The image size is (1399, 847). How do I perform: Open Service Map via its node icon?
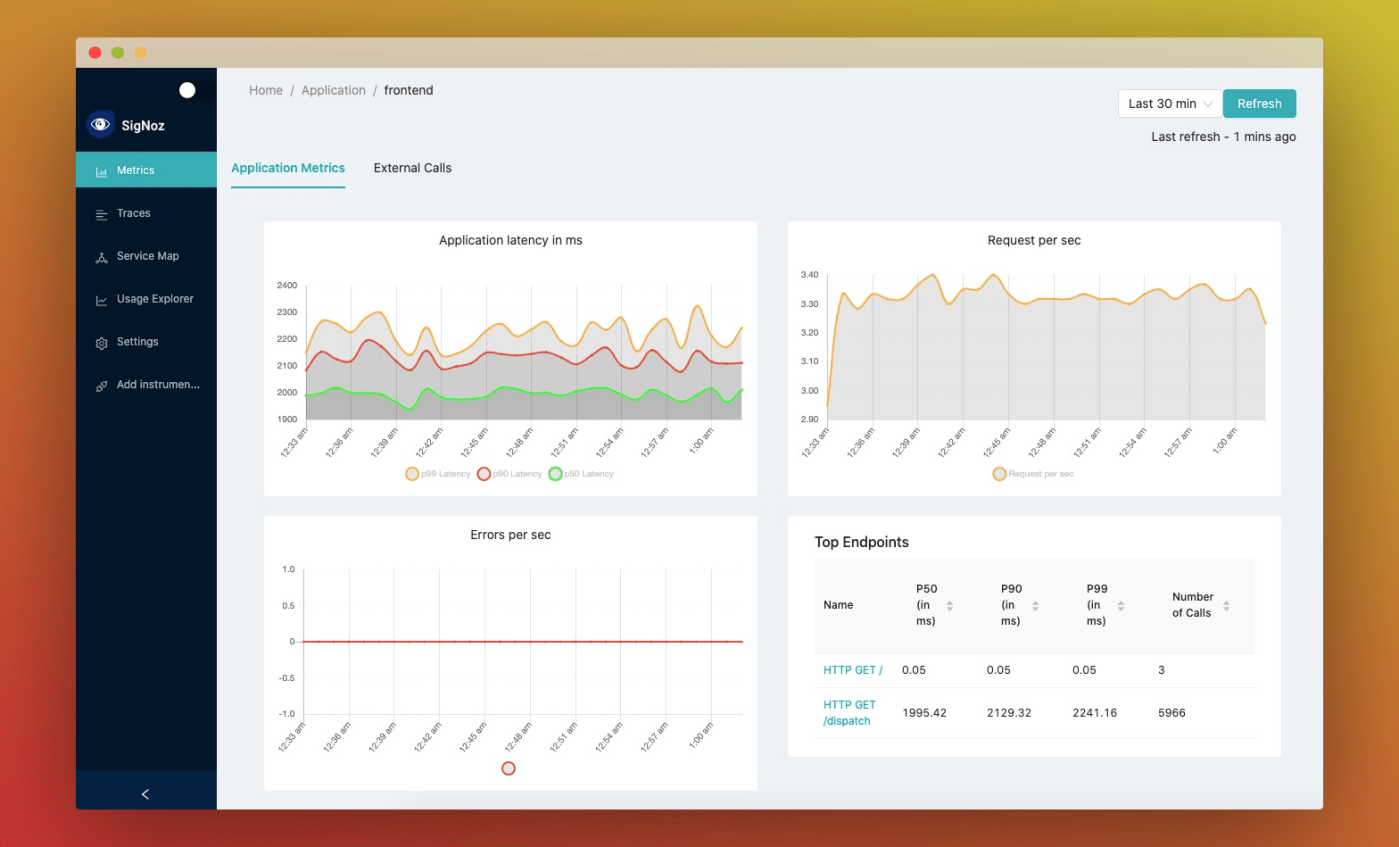click(x=101, y=257)
